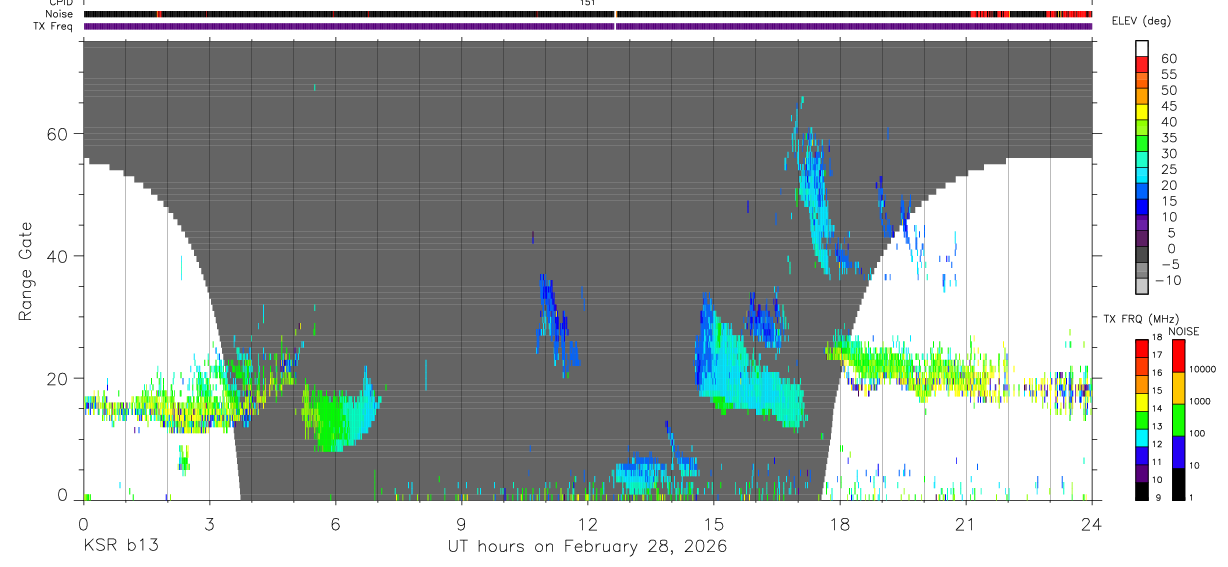
Task: Click the green NOISE band near 100
Action: pyautogui.click(x=1180, y=420)
